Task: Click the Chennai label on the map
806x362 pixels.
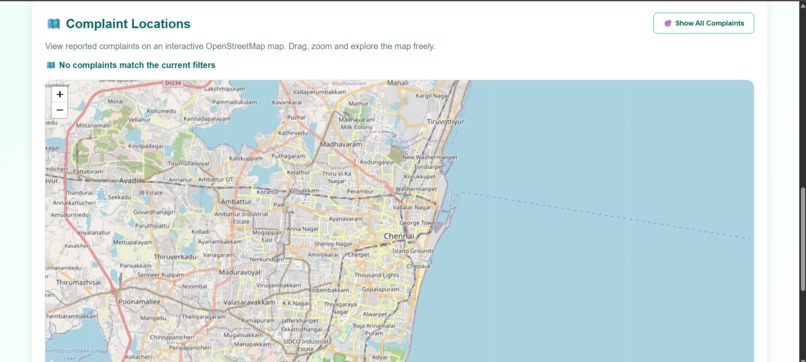Action: pos(398,236)
